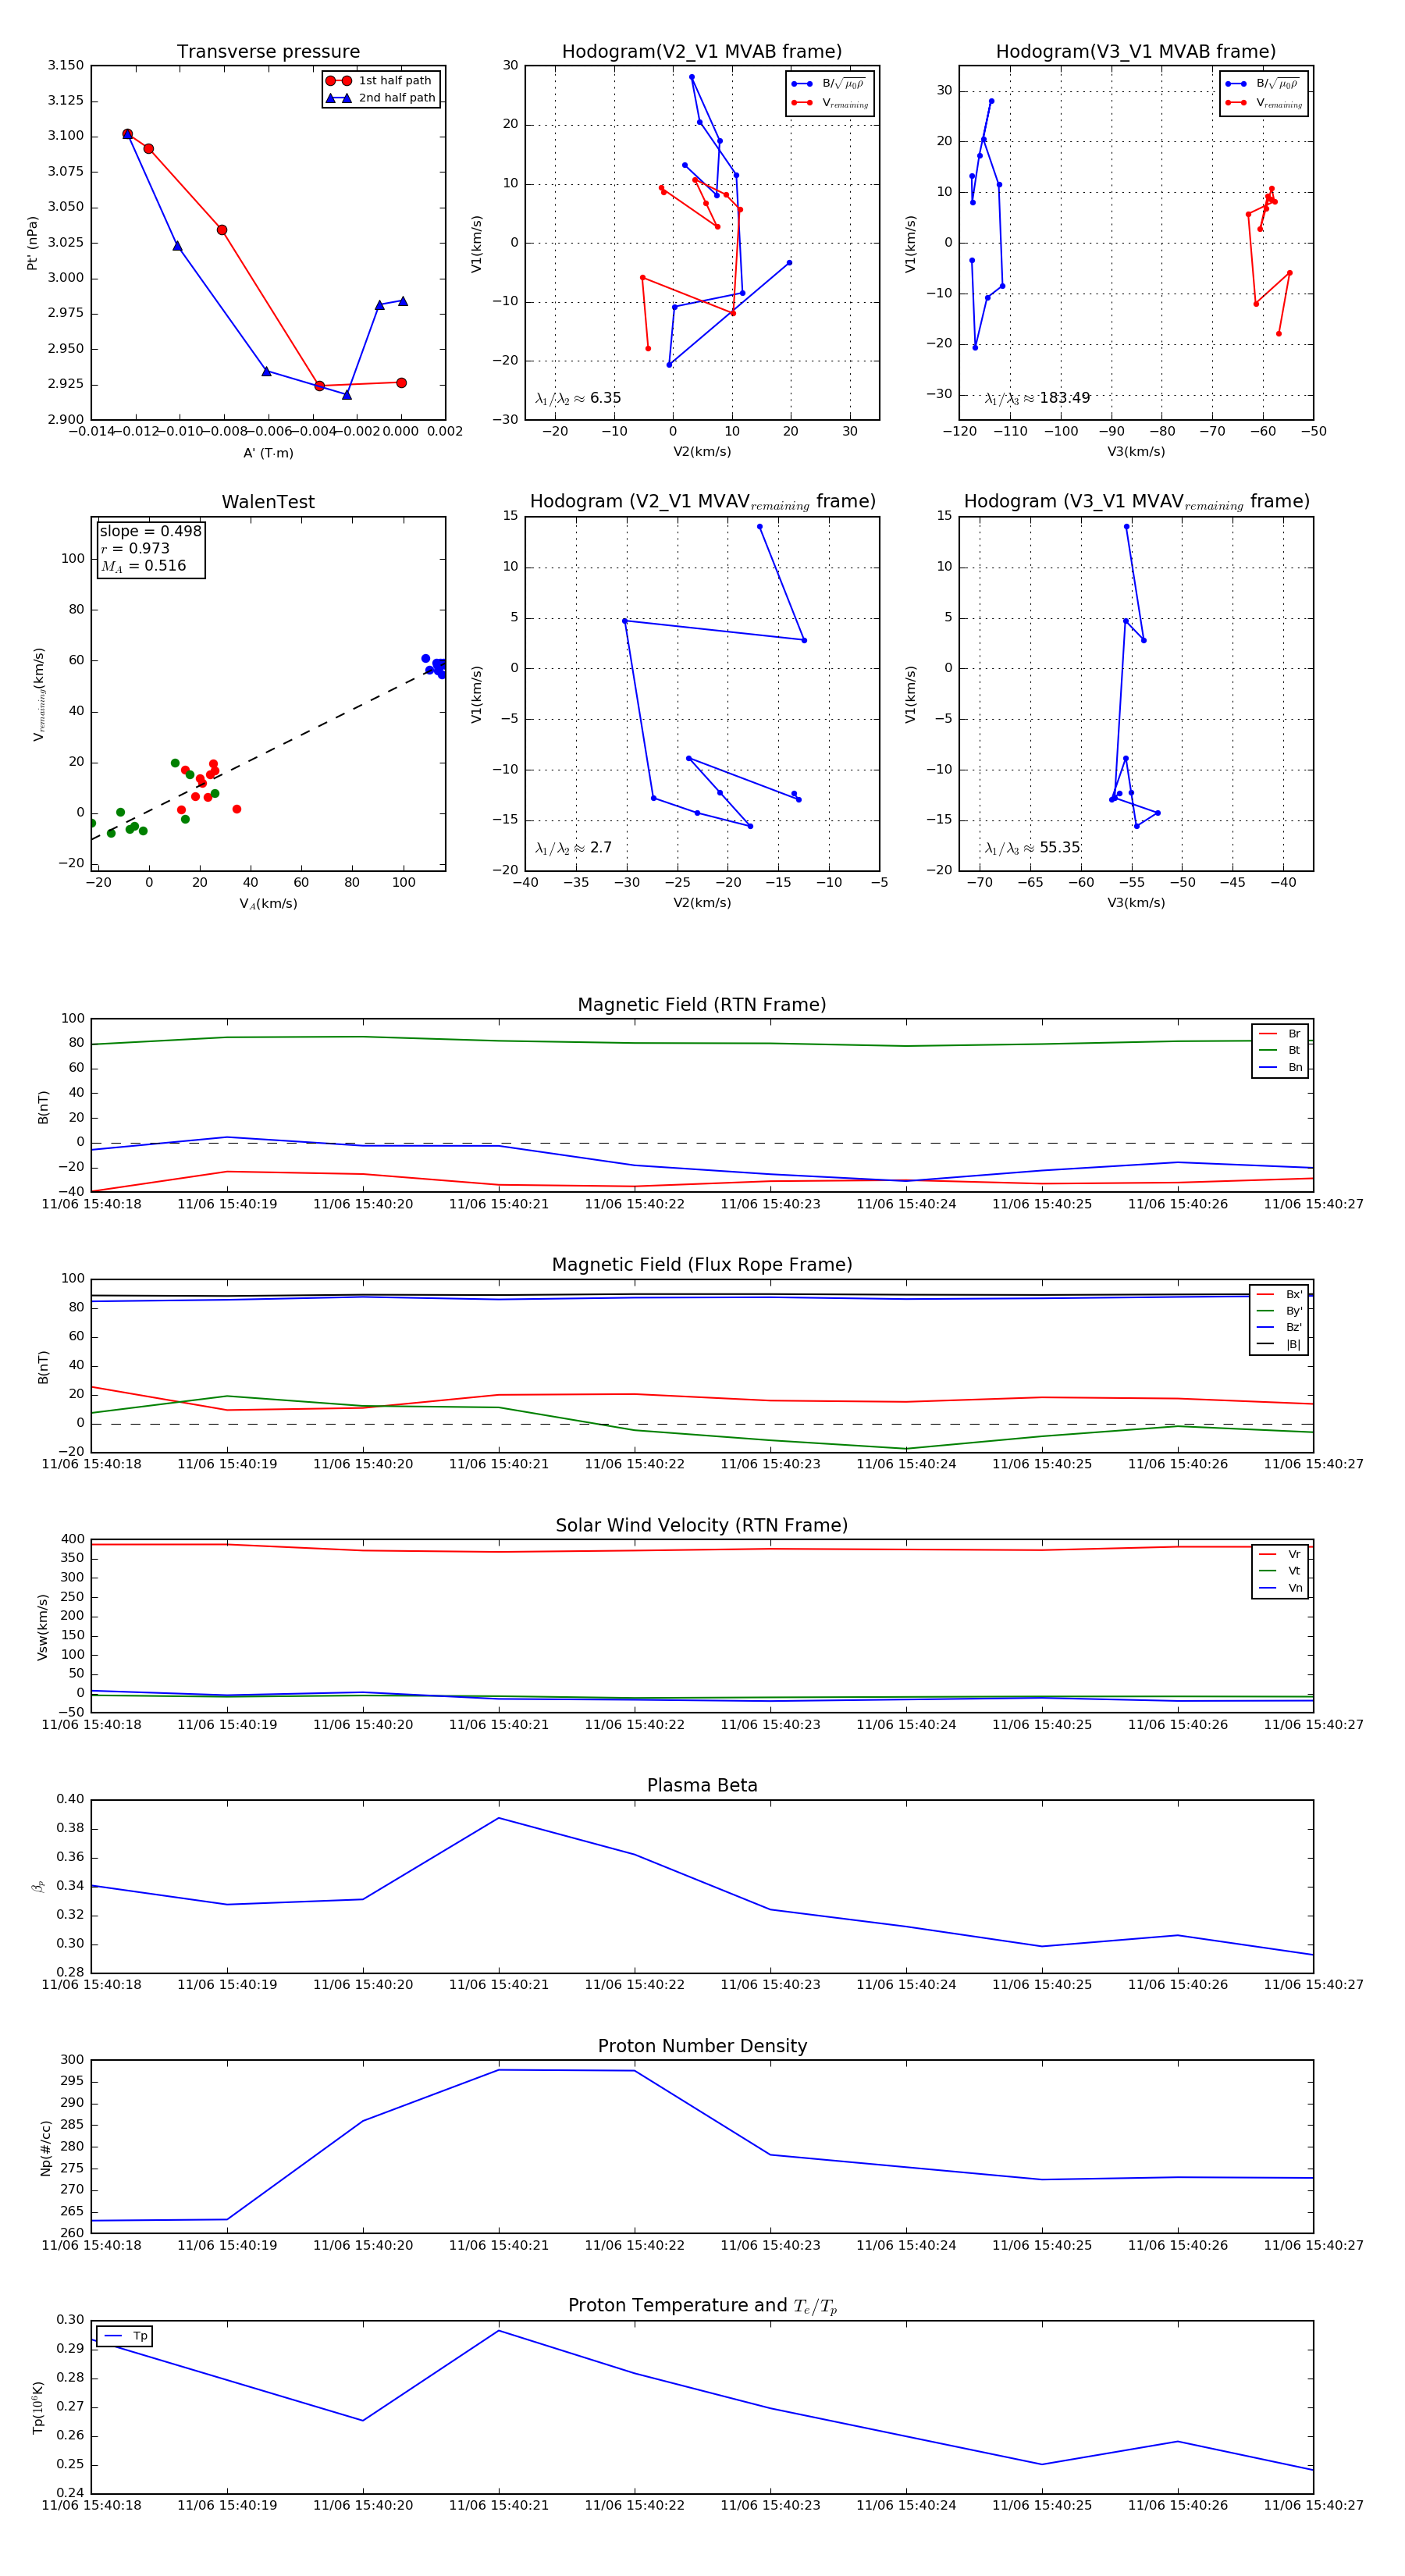Screen dimensions: 1405x2576
Task: Click the 'Np(#/cc)' y-axis label
Action: [45, 2148]
